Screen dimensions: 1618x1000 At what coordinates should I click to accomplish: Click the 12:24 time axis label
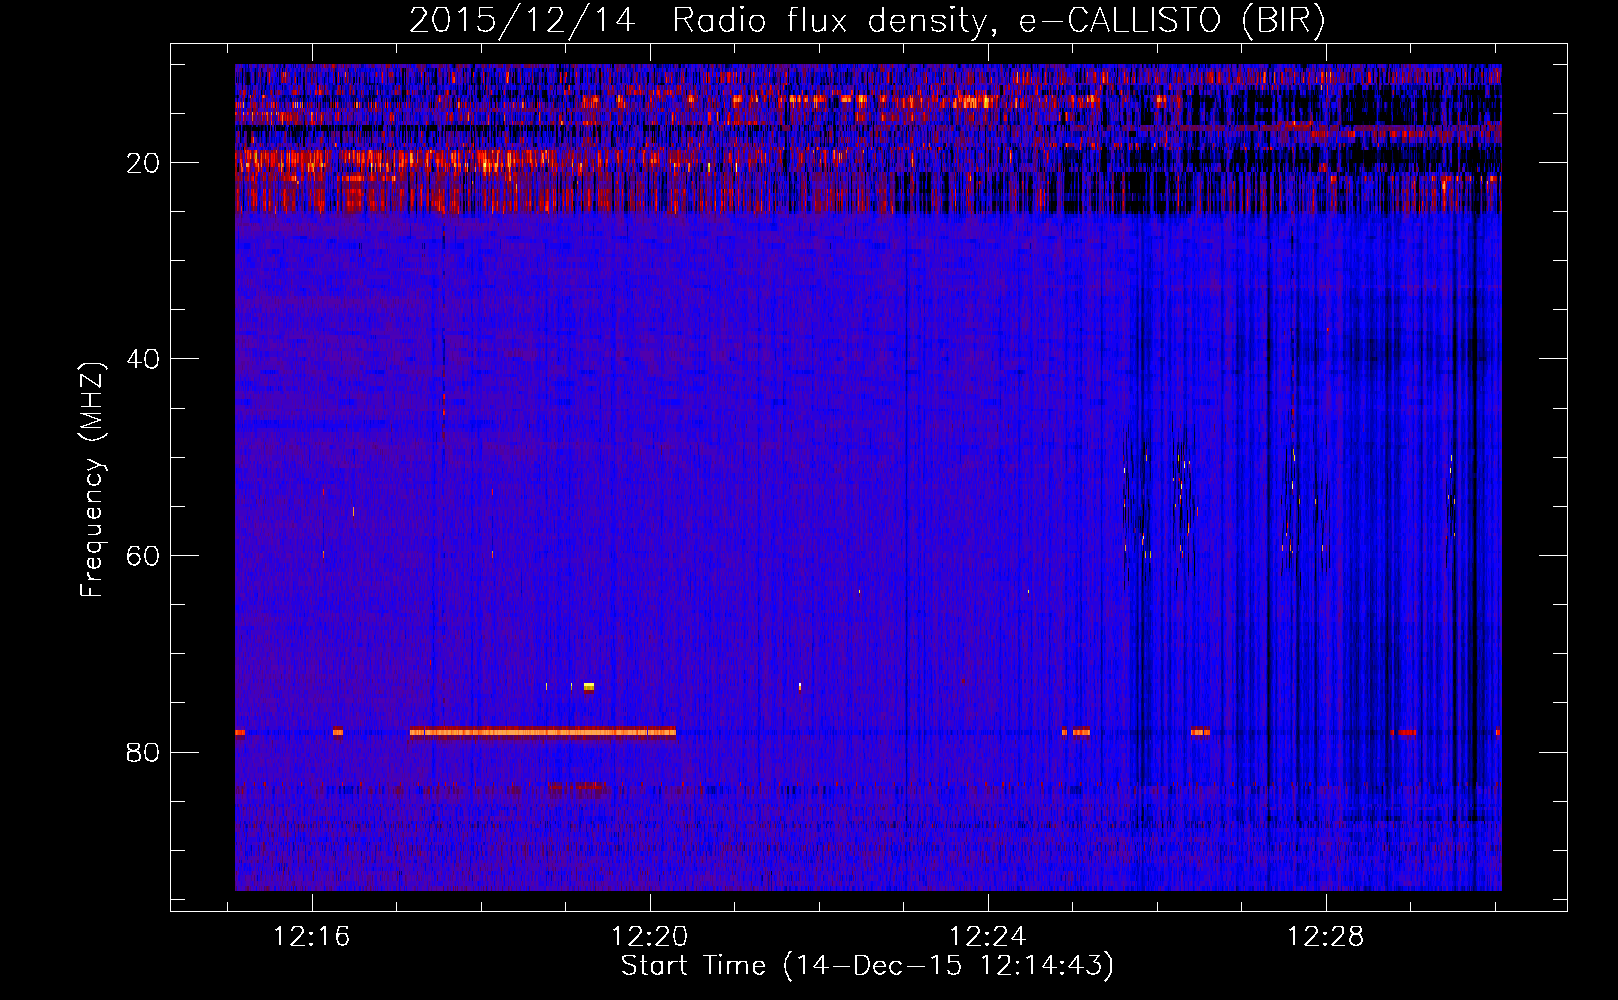[x=988, y=937]
